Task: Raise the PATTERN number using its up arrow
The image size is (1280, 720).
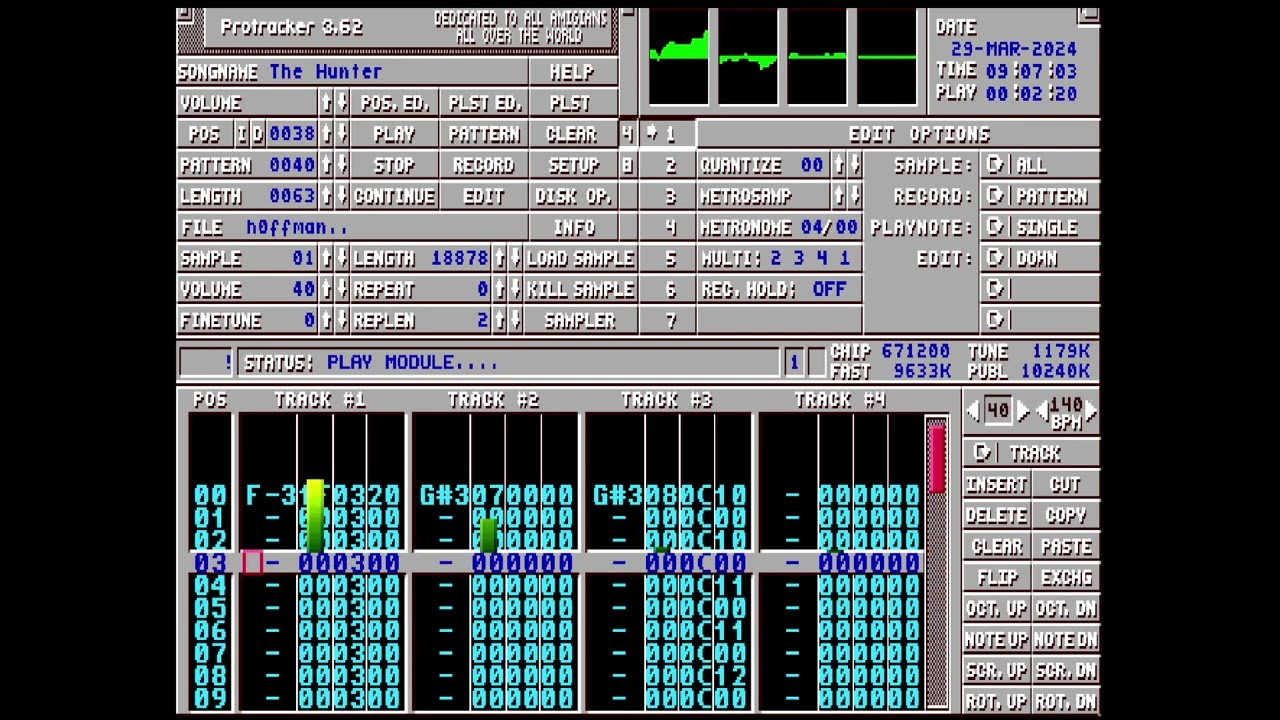Action: 326,165
